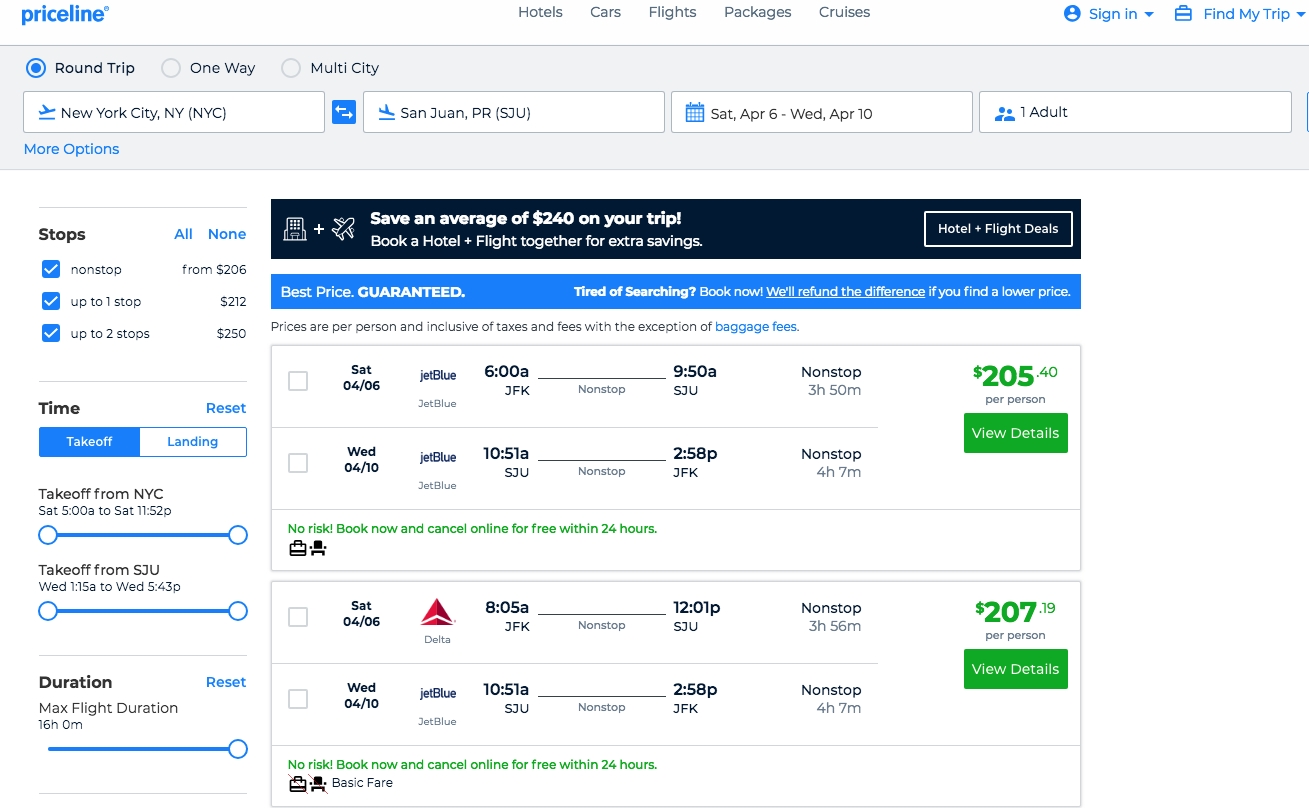Click the San Juan, PR (SJU) destination field

(x=514, y=112)
